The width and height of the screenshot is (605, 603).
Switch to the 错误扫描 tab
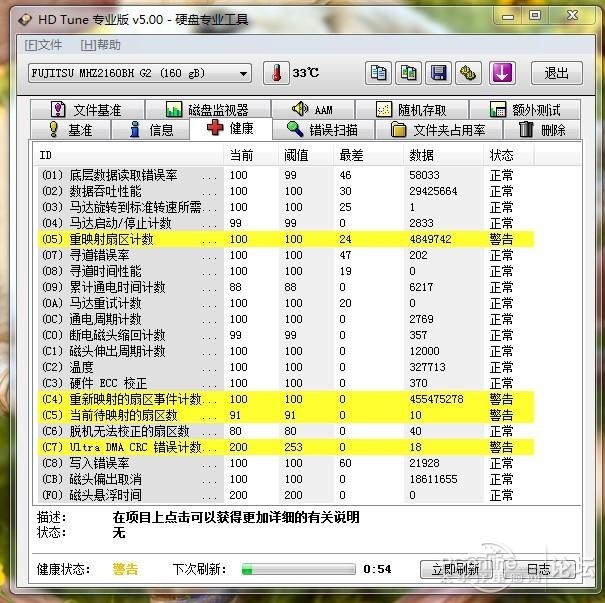click(323, 130)
